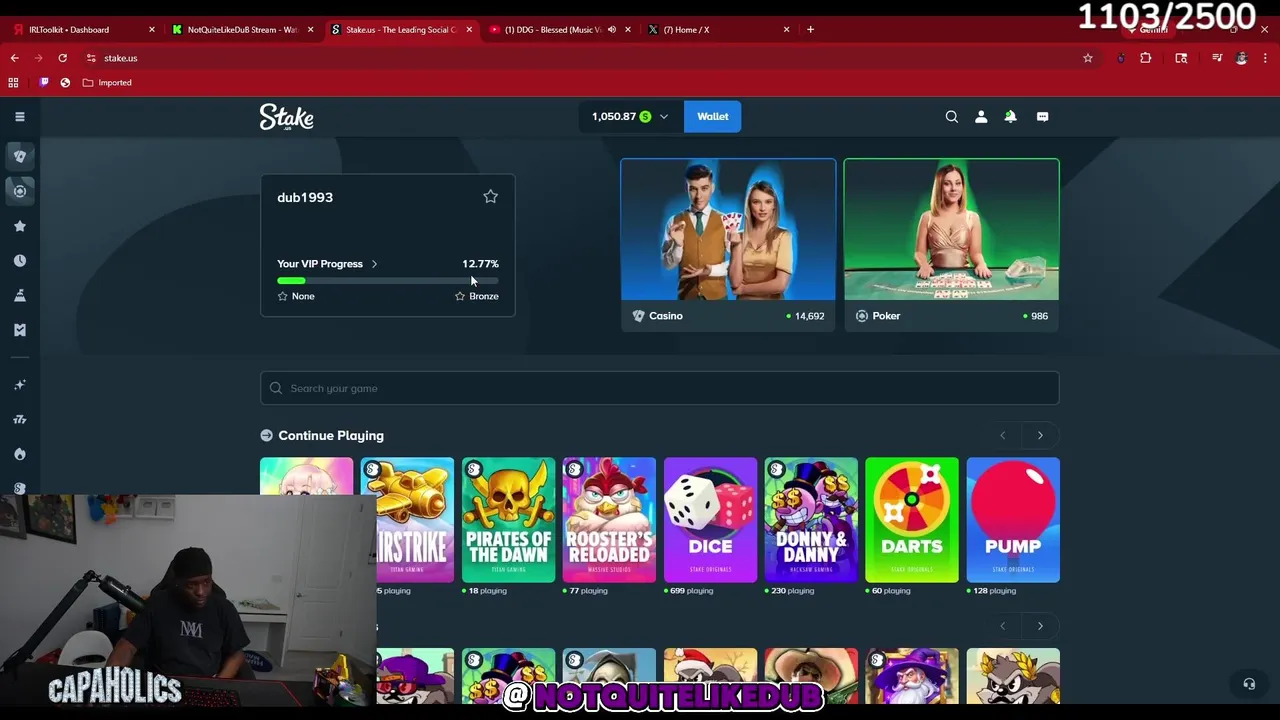The width and height of the screenshot is (1280, 720).
Task: Open the Casino dealers banner image
Action: click(x=728, y=229)
